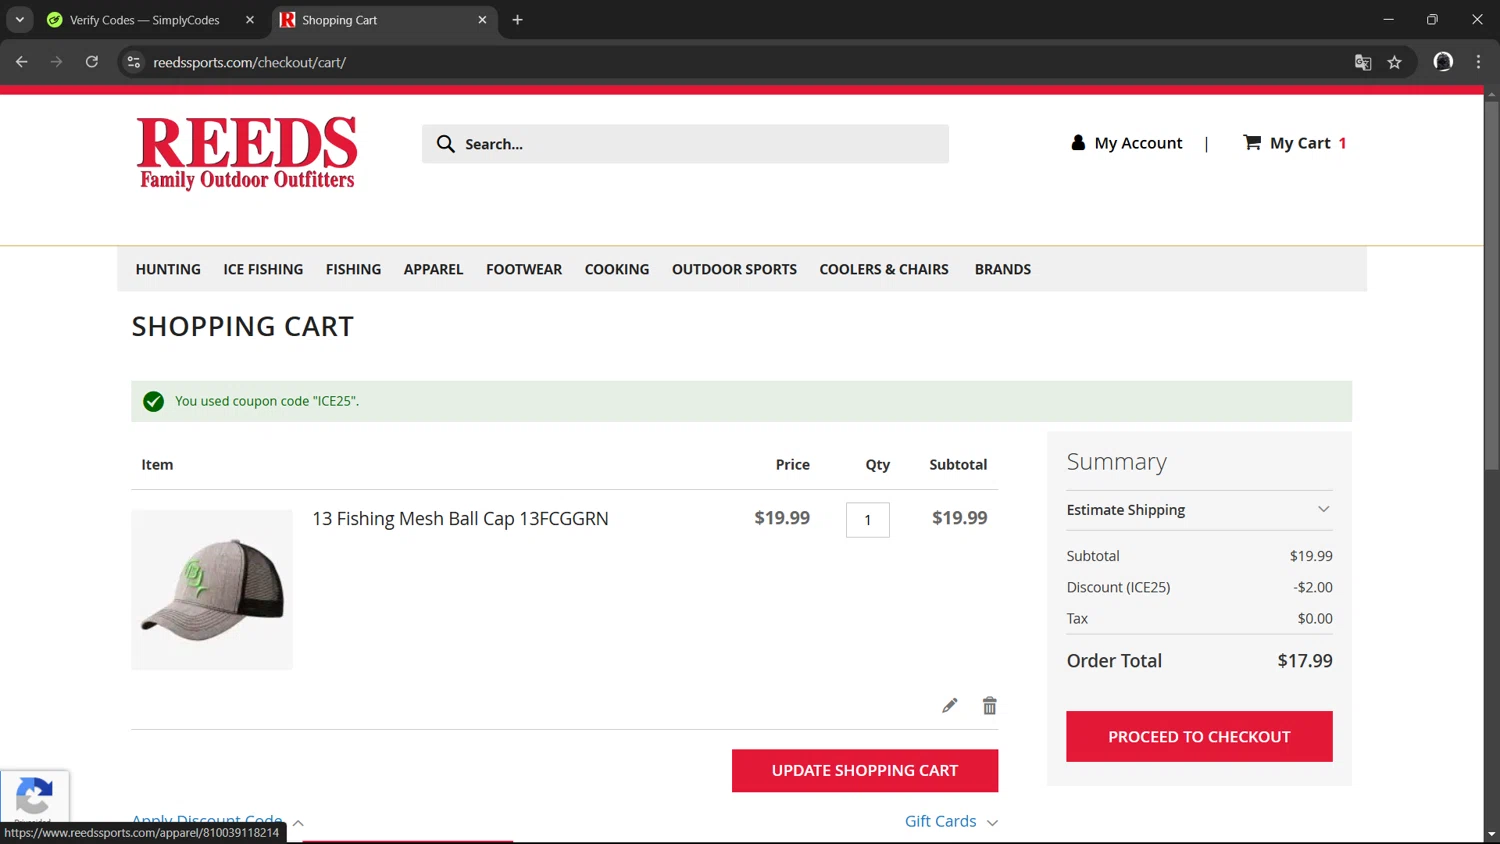Click UPDATE SHOPPING CART button
The width and height of the screenshot is (1500, 844).
click(x=865, y=771)
